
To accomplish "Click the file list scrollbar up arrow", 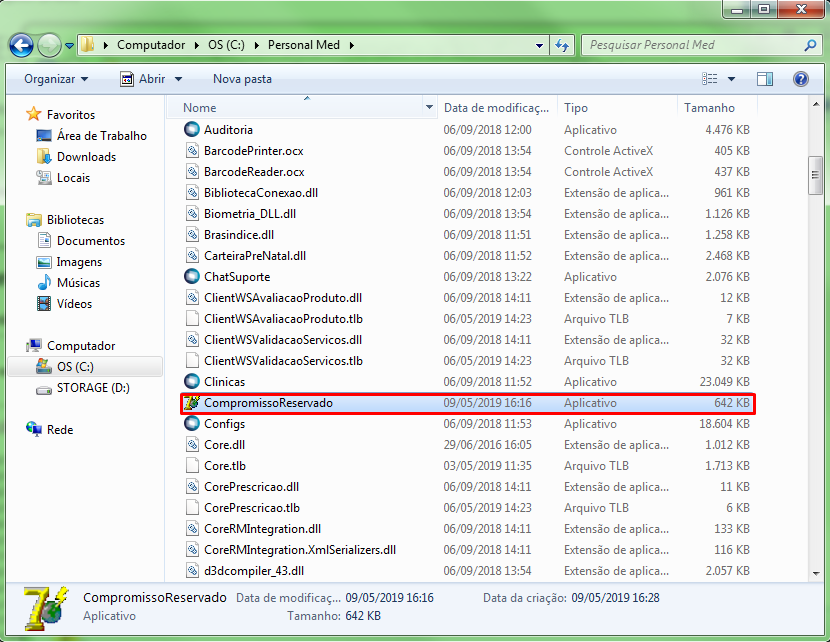I will tap(816, 105).
